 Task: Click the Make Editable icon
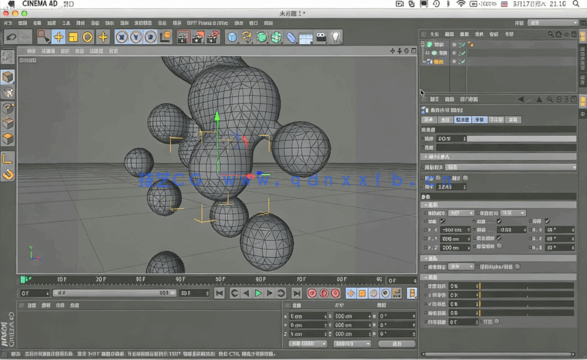point(7,57)
